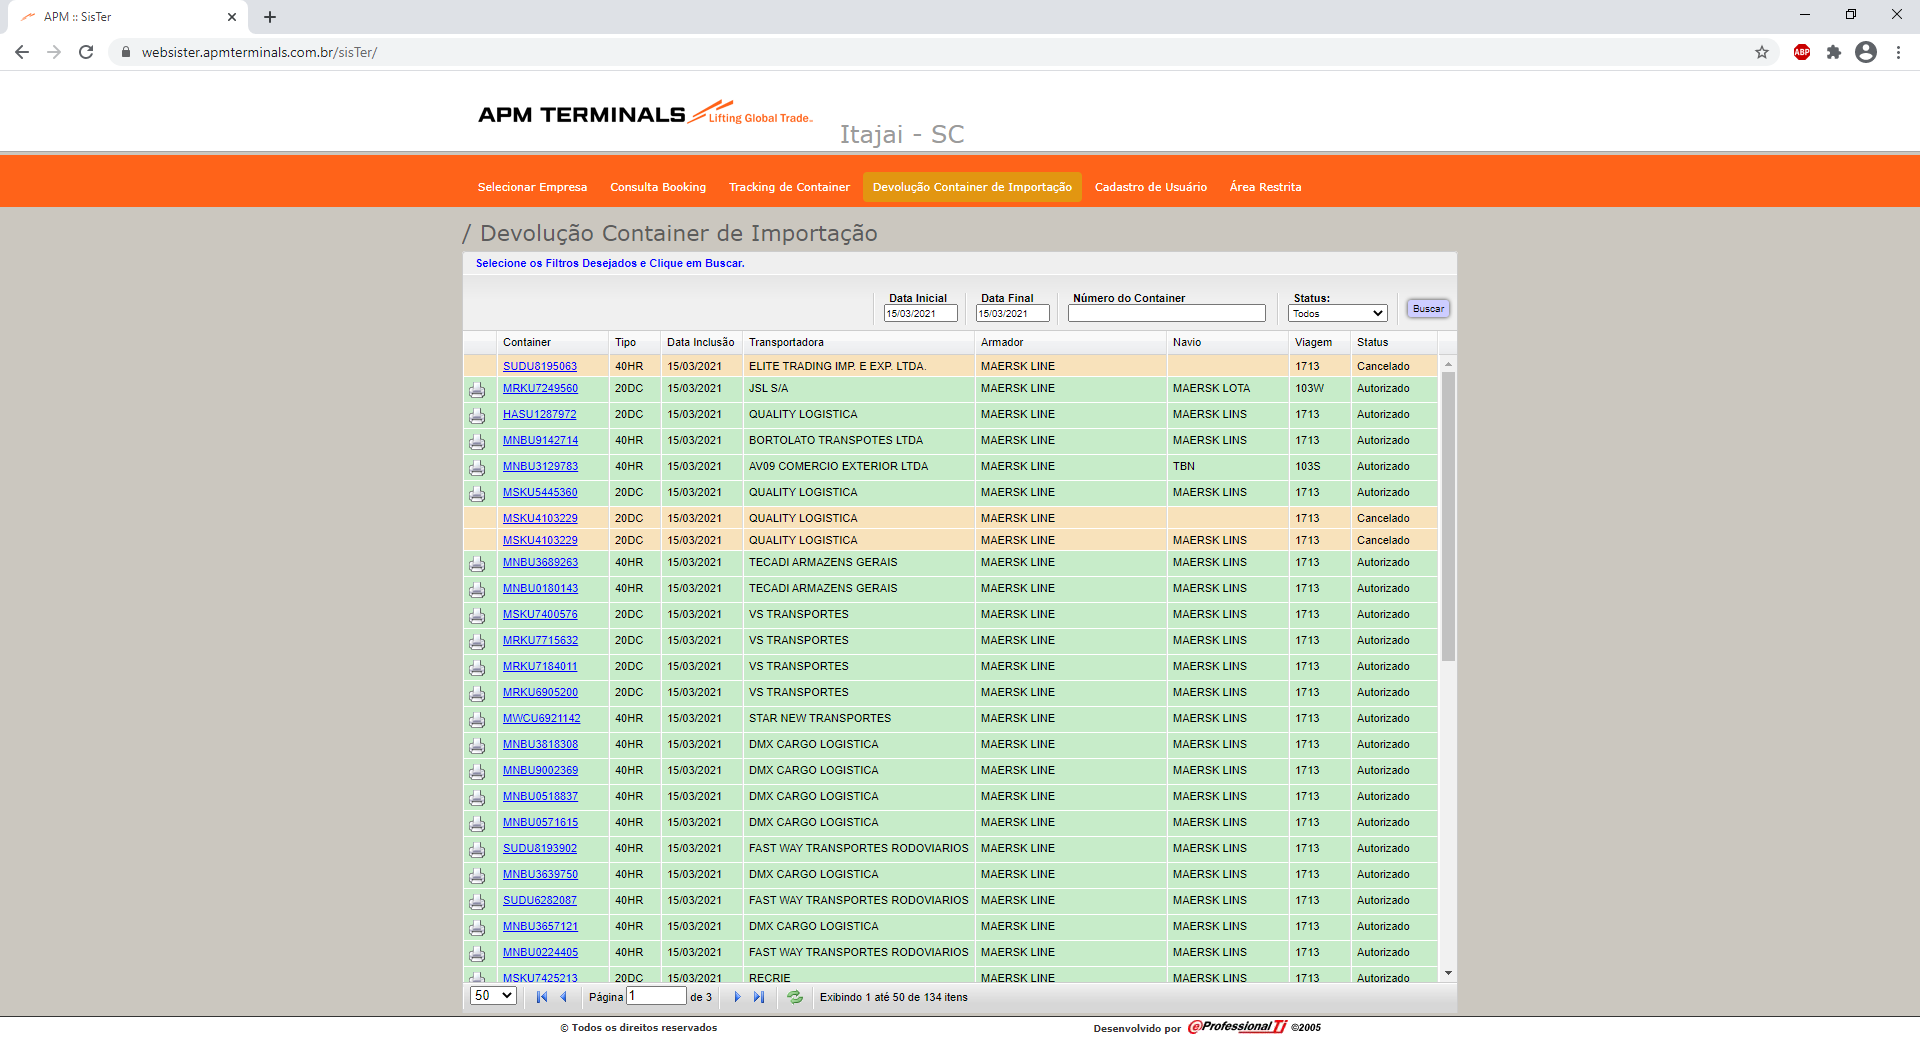Open the Status filter dropdown
The height and width of the screenshot is (1040, 1920).
(1338, 313)
